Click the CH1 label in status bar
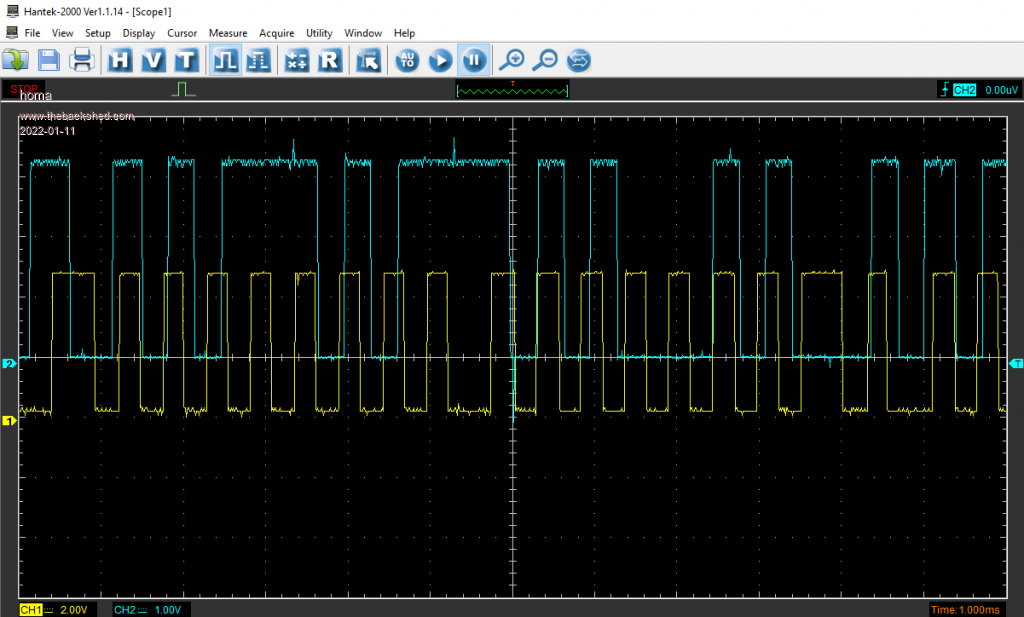Image resolution: width=1024 pixels, height=617 pixels. pyautogui.click(x=30, y=609)
